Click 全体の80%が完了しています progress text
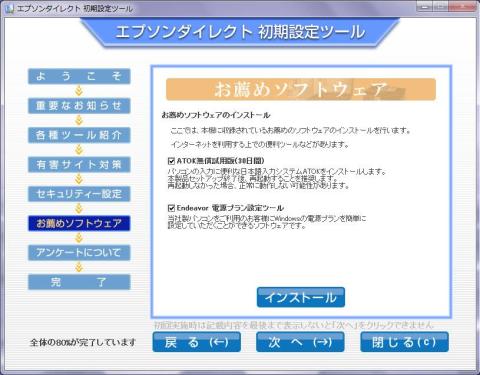 [x=83, y=342]
